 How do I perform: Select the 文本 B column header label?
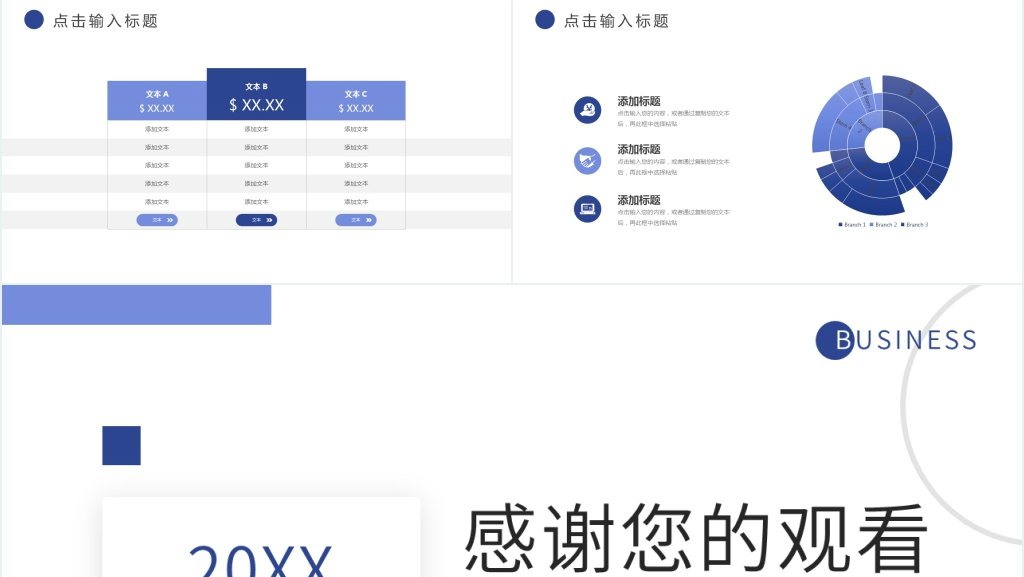point(256,86)
